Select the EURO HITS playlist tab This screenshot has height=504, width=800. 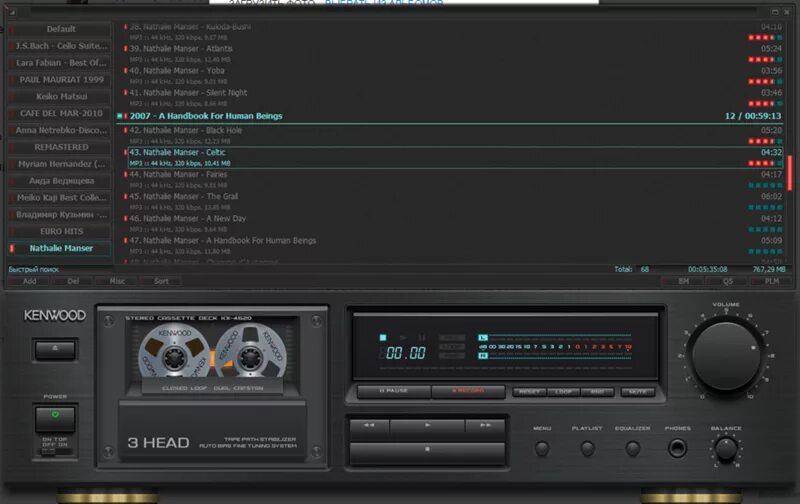[60, 231]
